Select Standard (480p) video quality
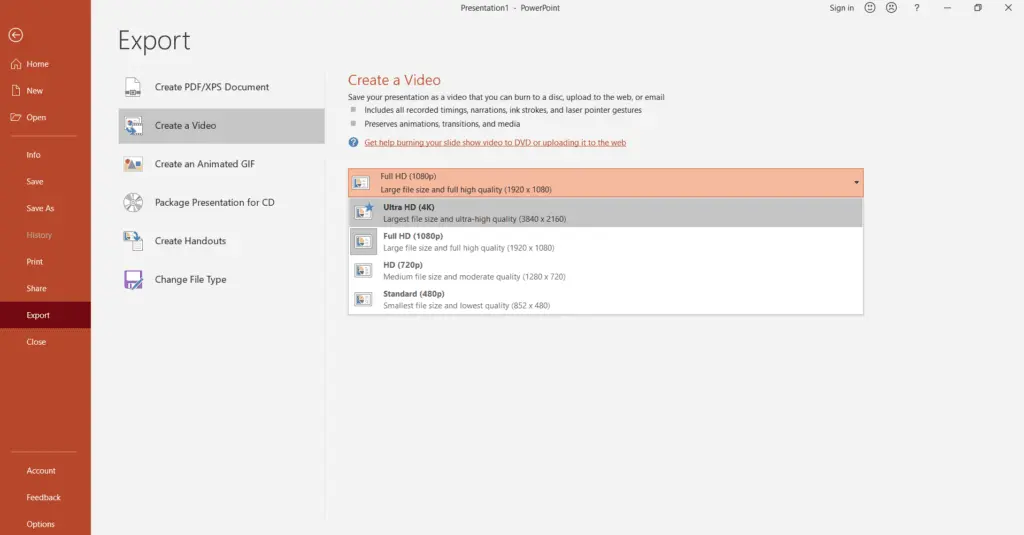The image size is (1024, 535). pos(605,299)
